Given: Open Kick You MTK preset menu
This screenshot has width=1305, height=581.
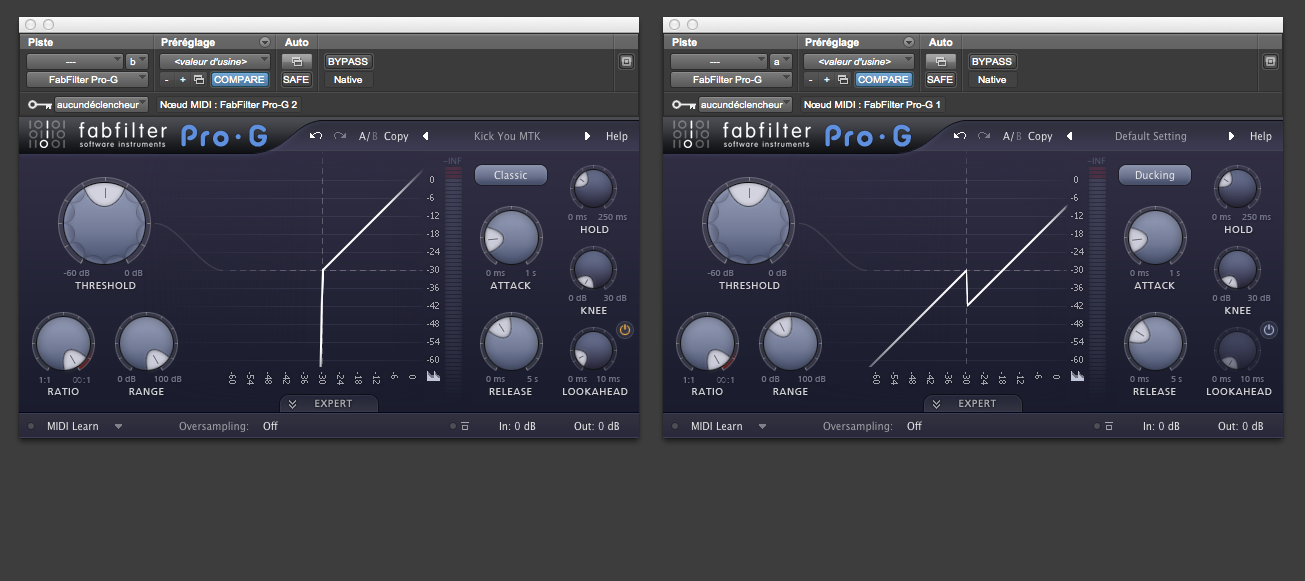Looking at the screenshot, I should pyautogui.click(x=507, y=136).
